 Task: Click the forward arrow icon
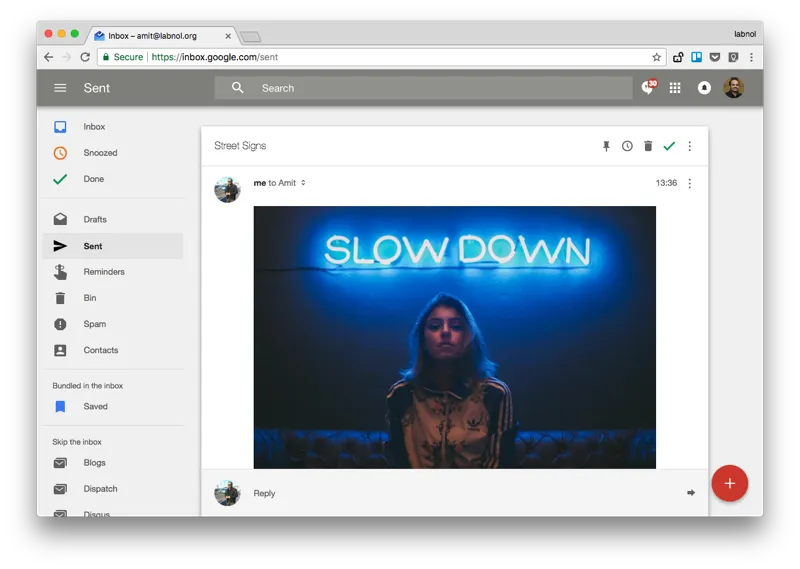click(690, 493)
